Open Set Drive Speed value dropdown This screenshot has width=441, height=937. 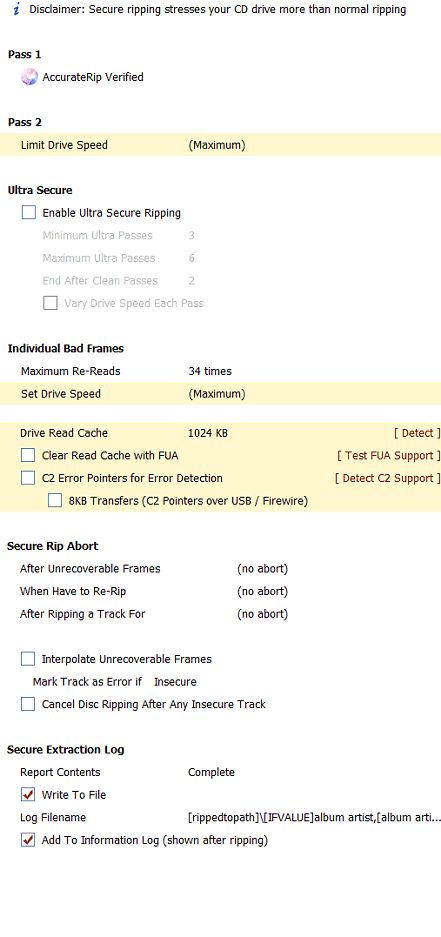(216, 394)
